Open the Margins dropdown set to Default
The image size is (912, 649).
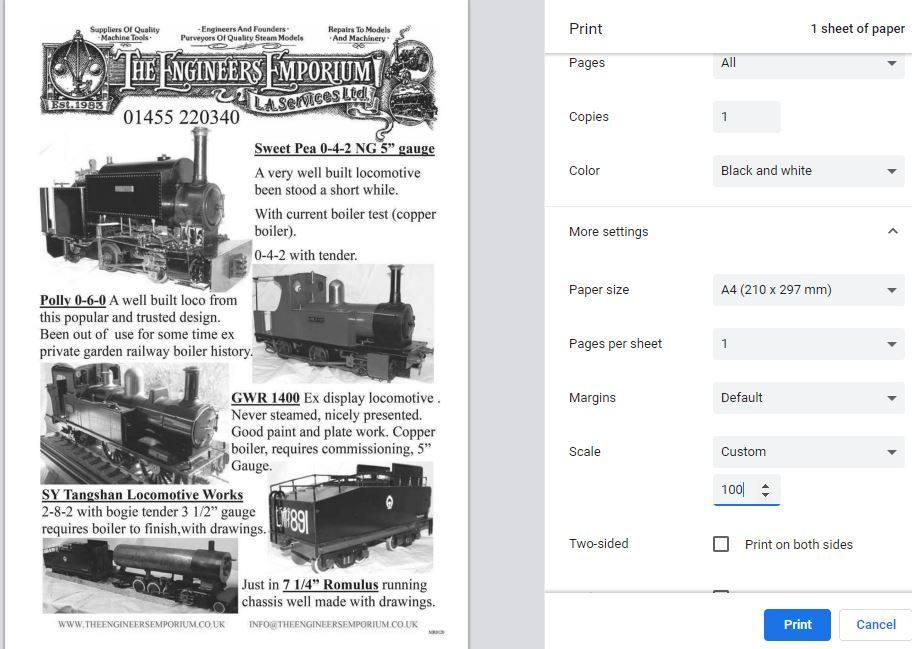(x=808, y=398)
